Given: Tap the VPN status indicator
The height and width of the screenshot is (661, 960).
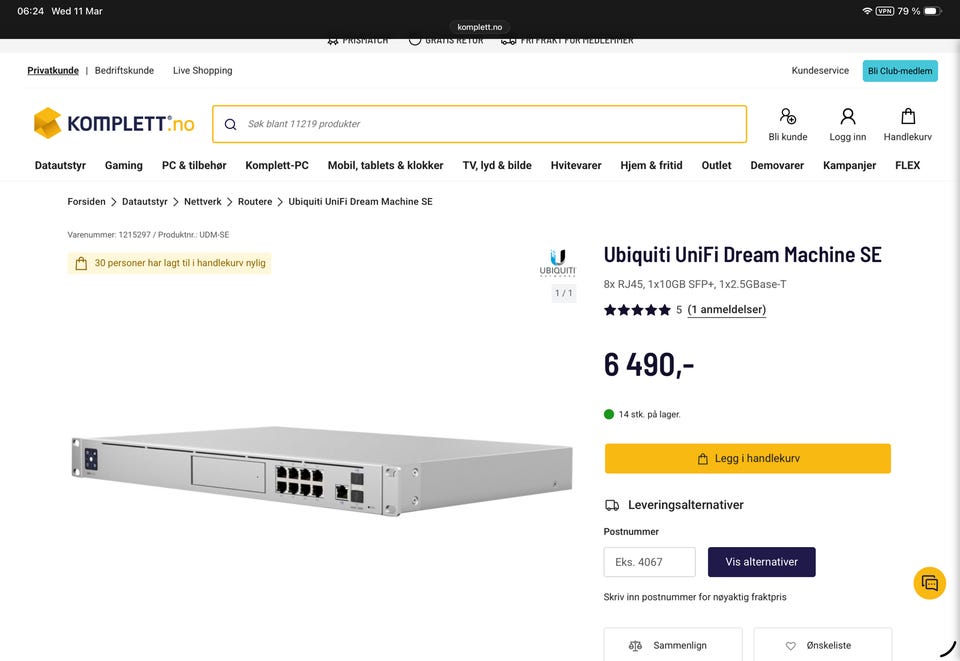Looking at the screenshot, I should (885, 11).
